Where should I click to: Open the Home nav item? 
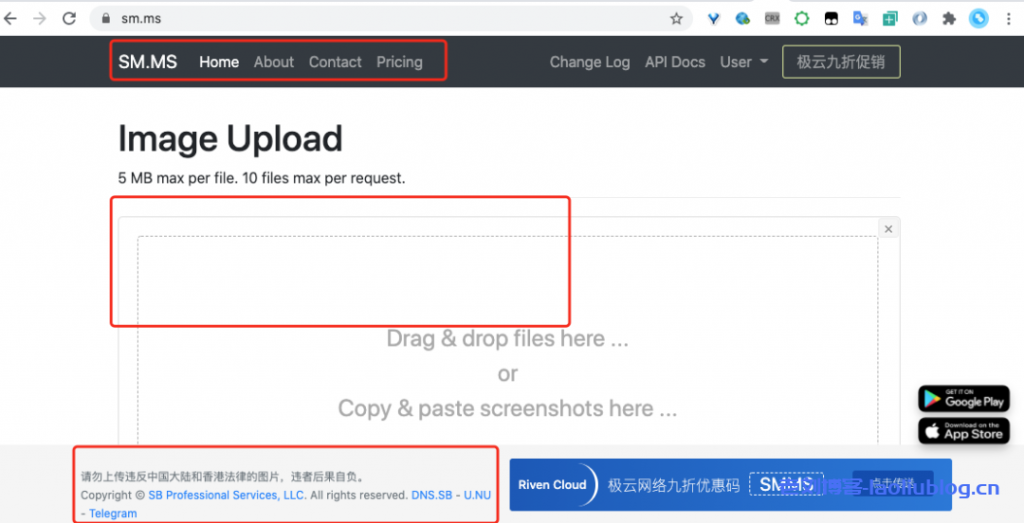click(219, 62)
